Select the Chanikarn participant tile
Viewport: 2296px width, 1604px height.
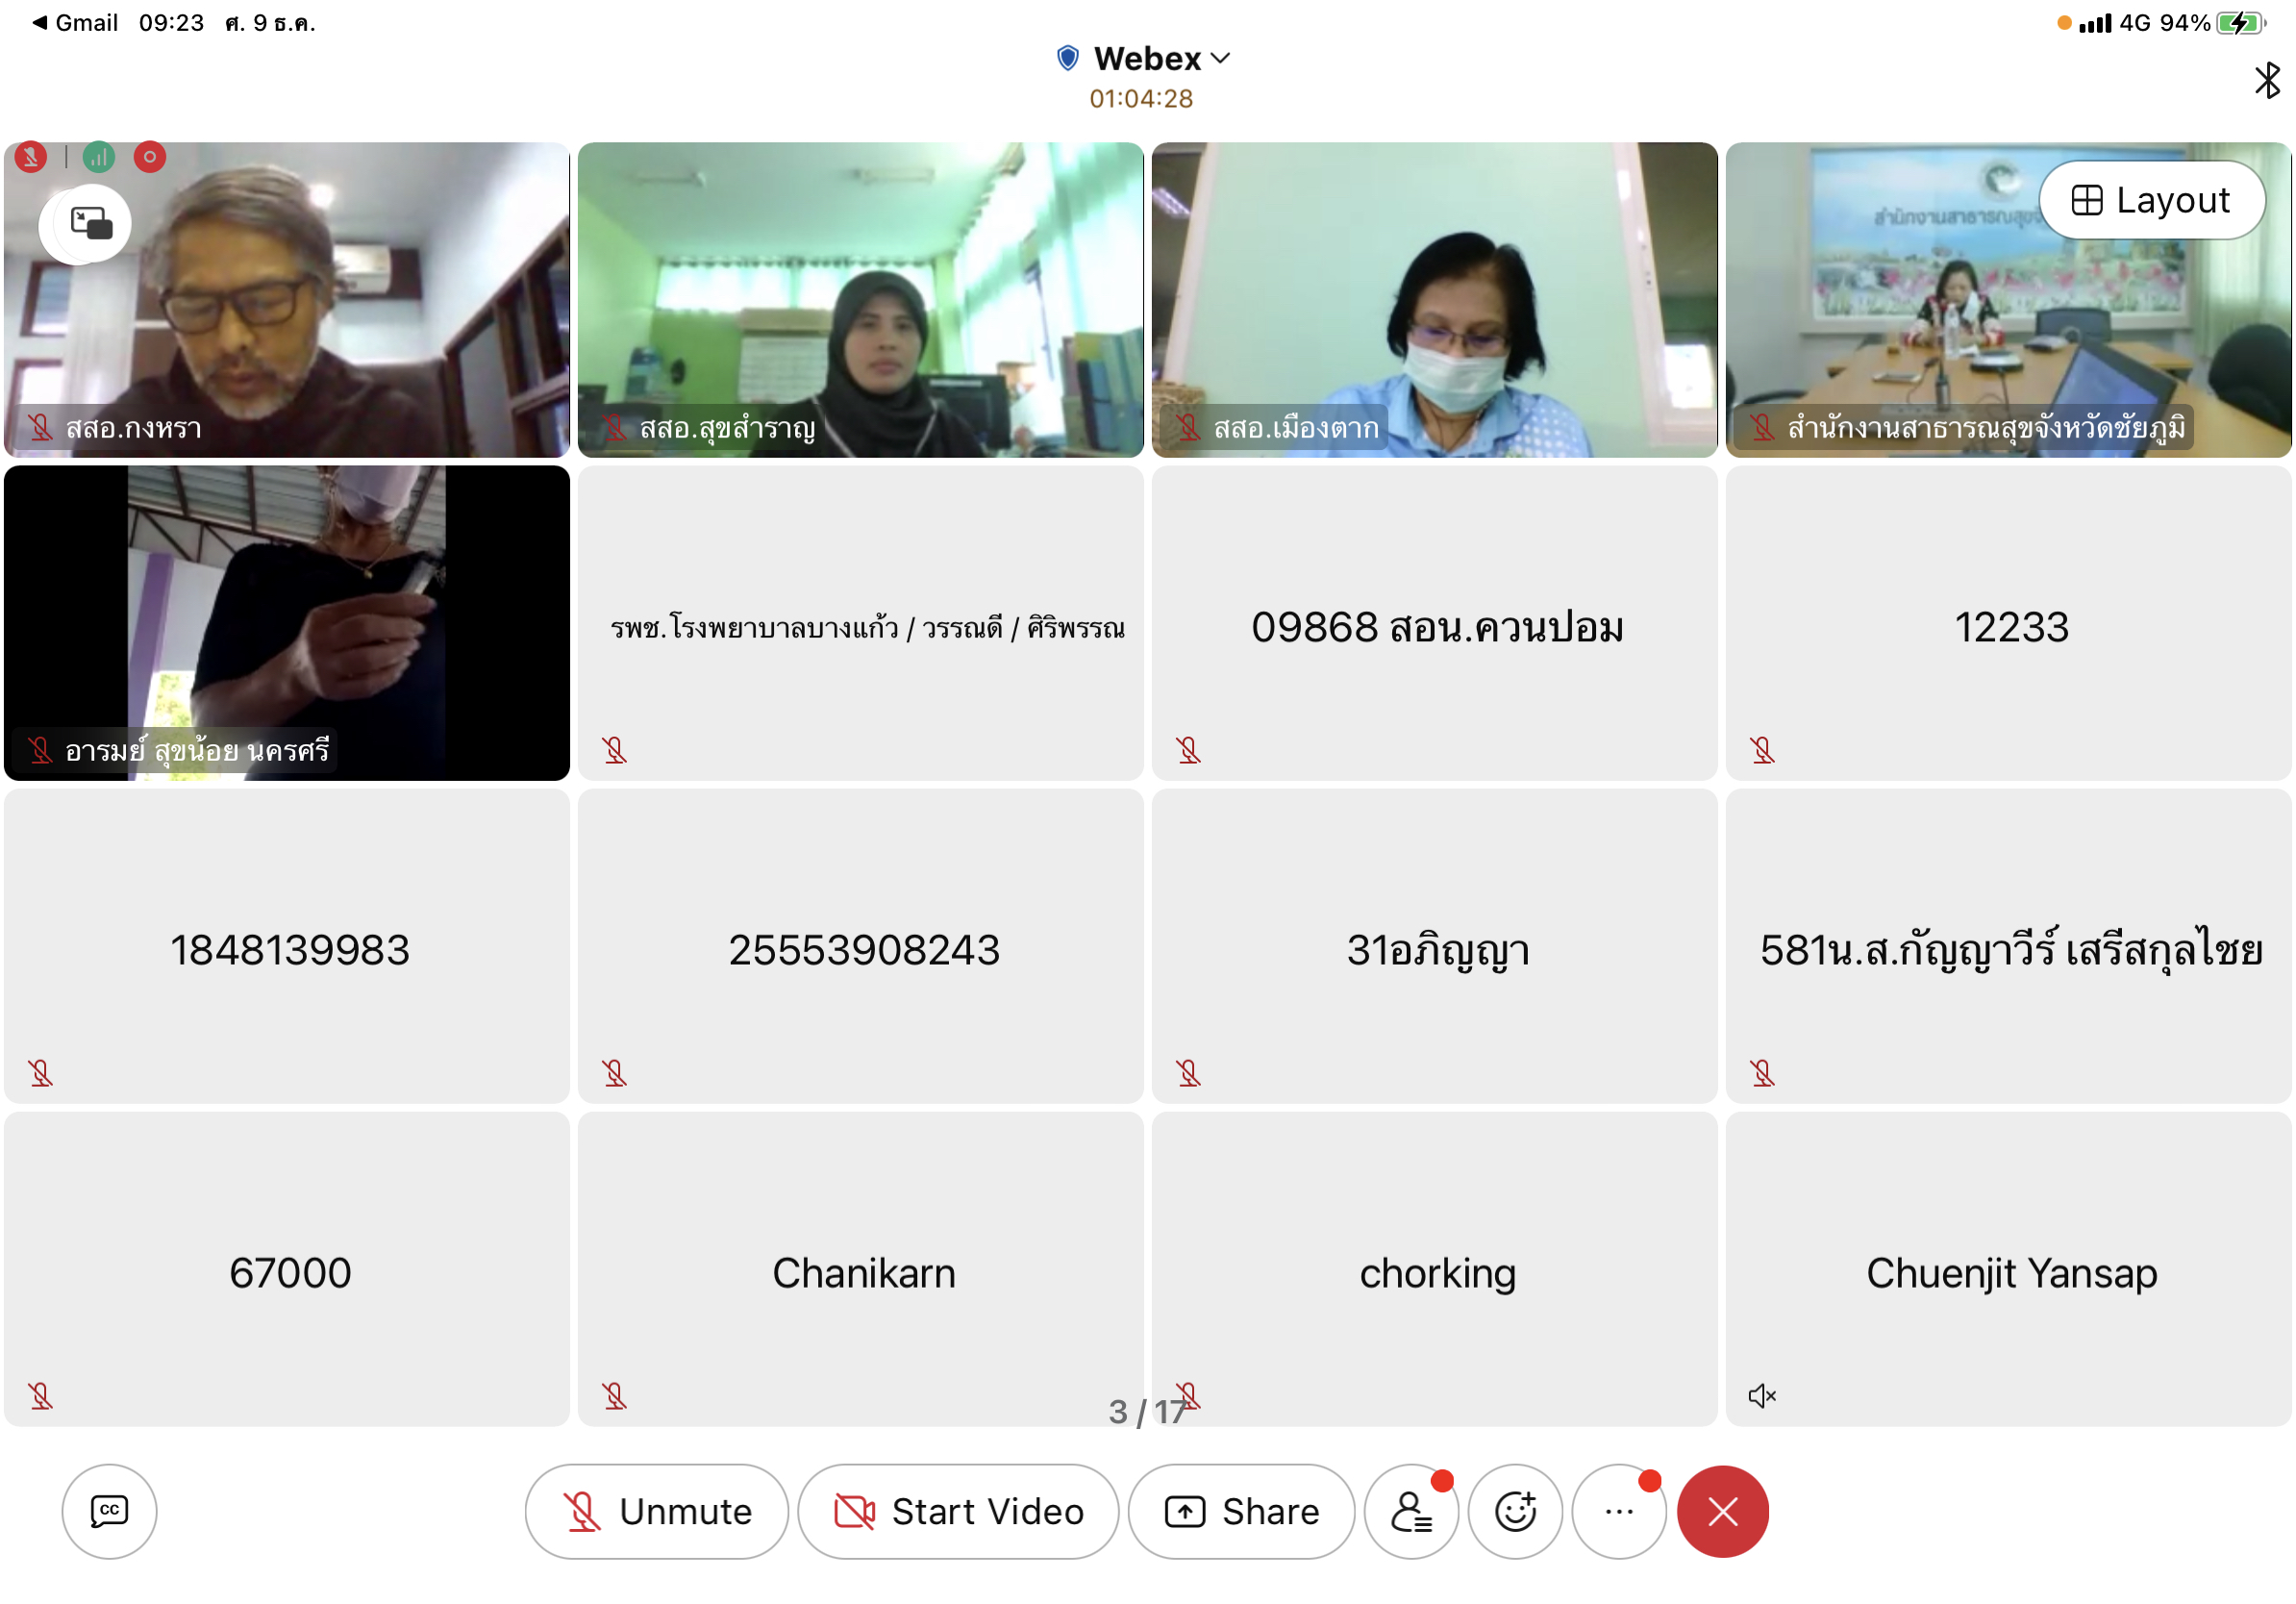click(x=860, y=1269)
